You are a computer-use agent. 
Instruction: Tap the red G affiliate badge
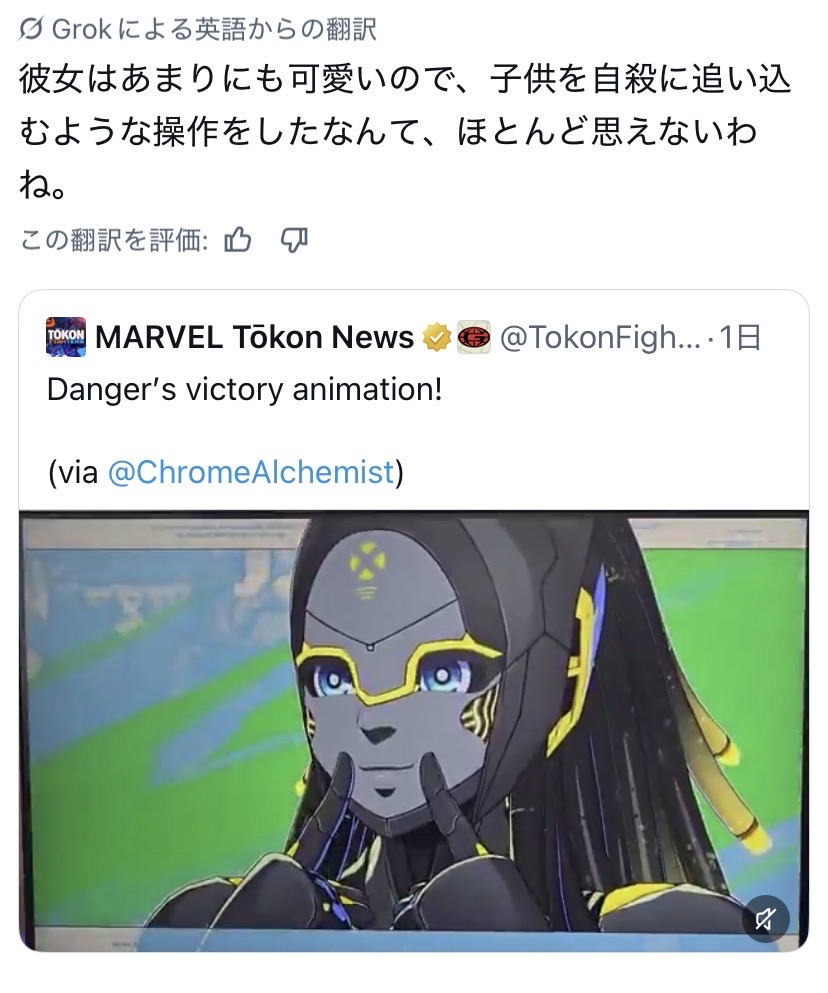tap(474, 337)
